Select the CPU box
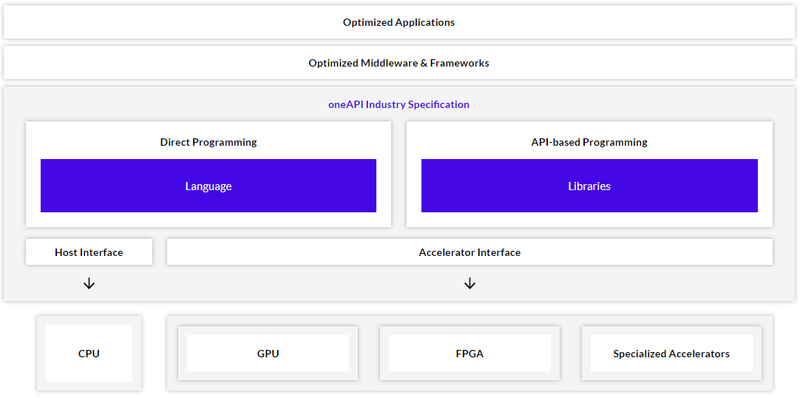Screen dimensions: 800x398 pos(89,354)
